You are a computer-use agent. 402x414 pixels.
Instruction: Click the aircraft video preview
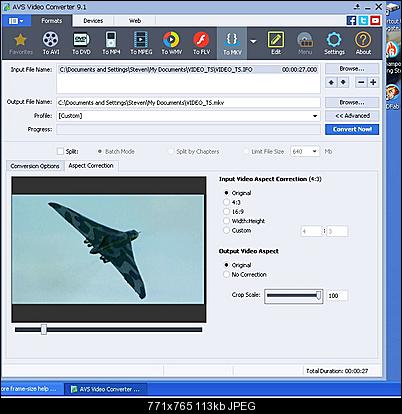pos(108,249)
